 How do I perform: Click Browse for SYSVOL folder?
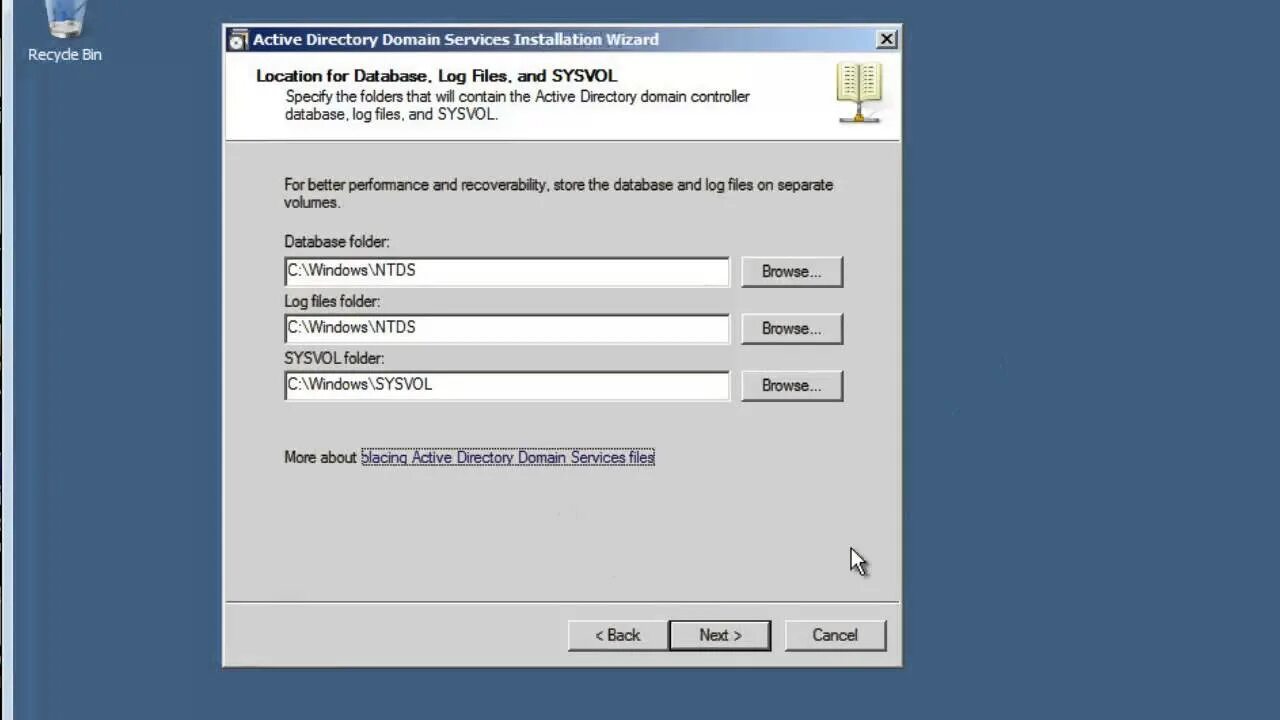point(791,385)
